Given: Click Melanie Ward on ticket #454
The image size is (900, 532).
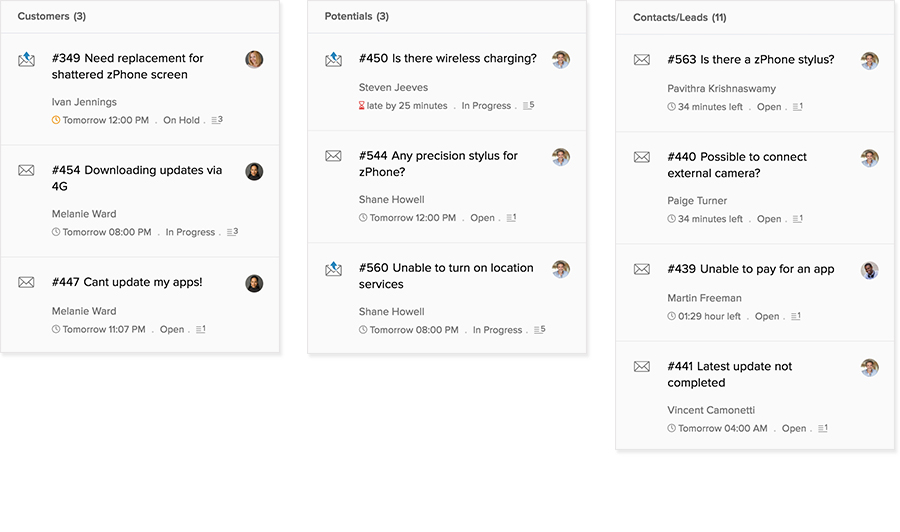Looking at the screenshot, I should [84, 213].
